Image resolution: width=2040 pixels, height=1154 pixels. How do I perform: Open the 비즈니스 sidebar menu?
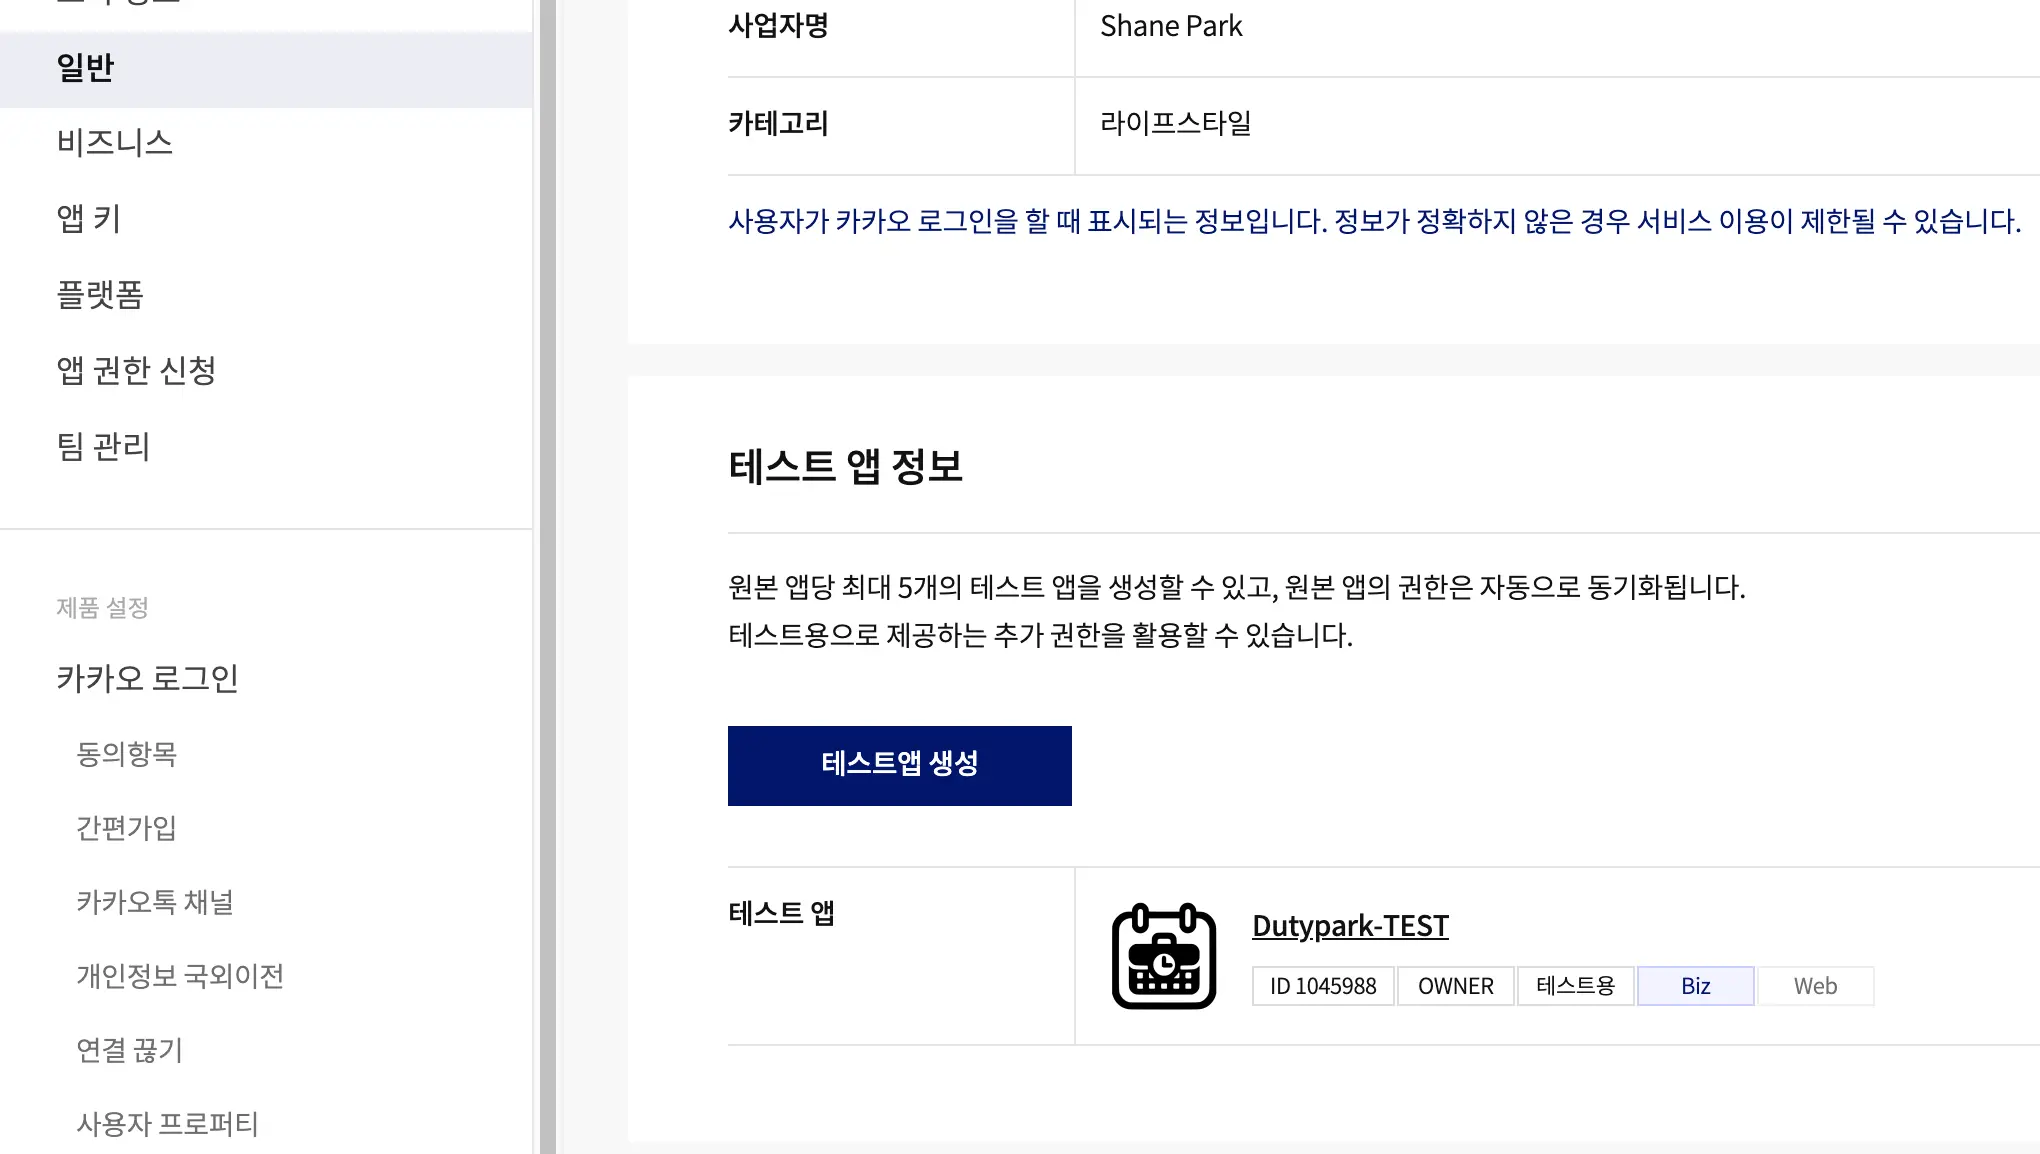[x=114, y=143]
